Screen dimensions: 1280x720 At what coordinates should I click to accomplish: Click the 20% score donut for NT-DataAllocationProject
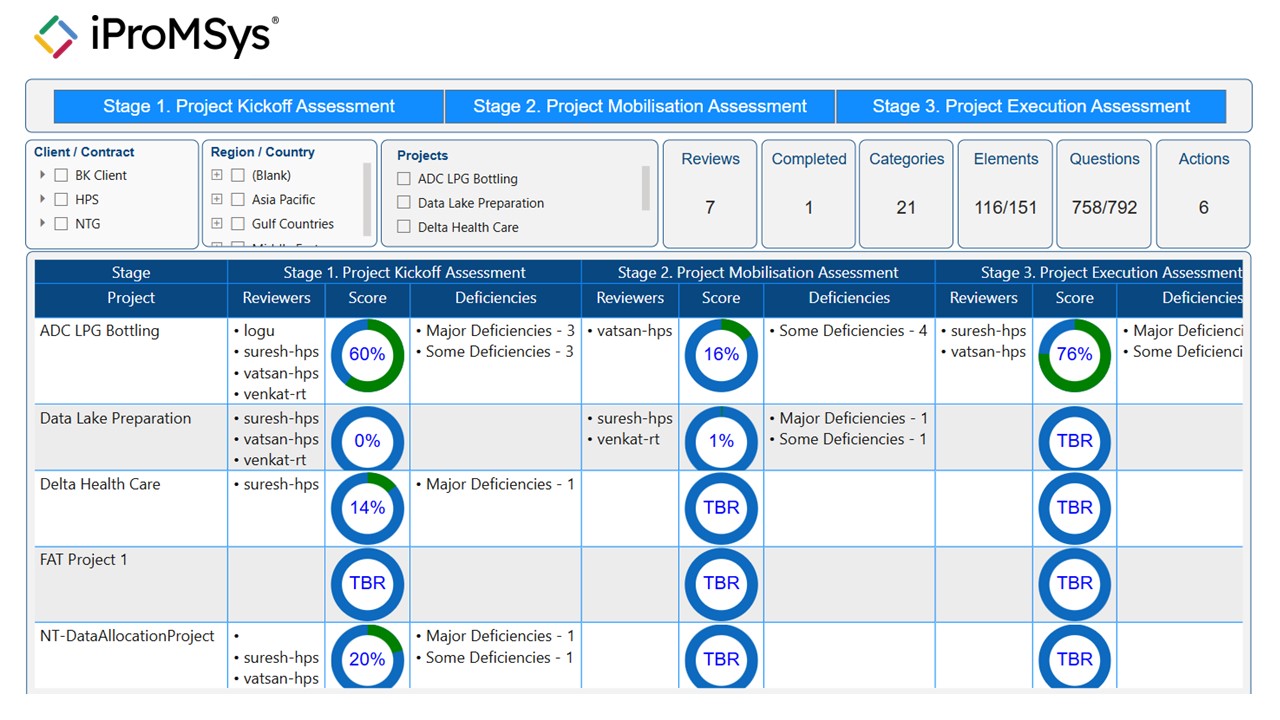pyautogui.click(x=367, y=657)
